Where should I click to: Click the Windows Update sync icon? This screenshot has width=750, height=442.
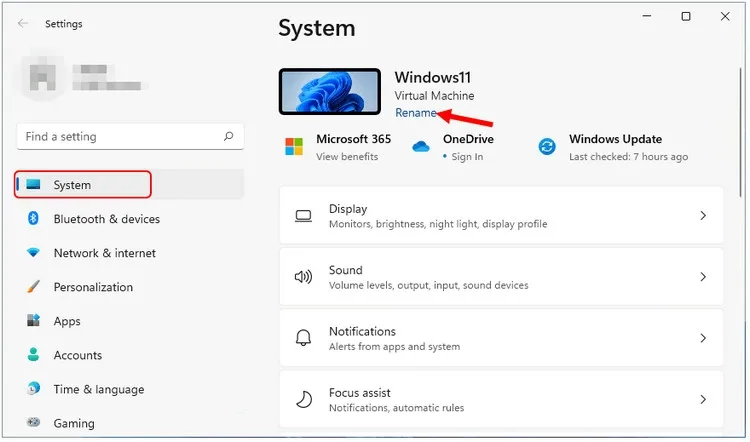click(x=547, y=147)
